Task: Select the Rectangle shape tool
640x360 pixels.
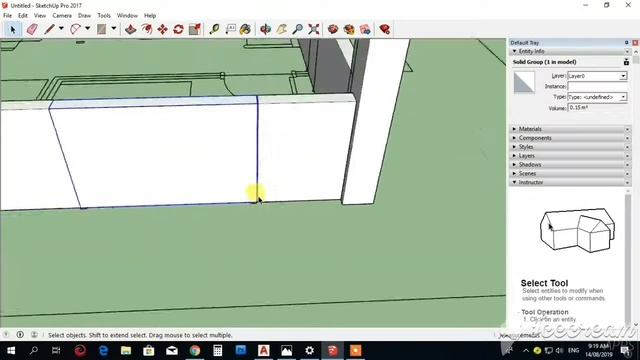Action: click(102, 29)
